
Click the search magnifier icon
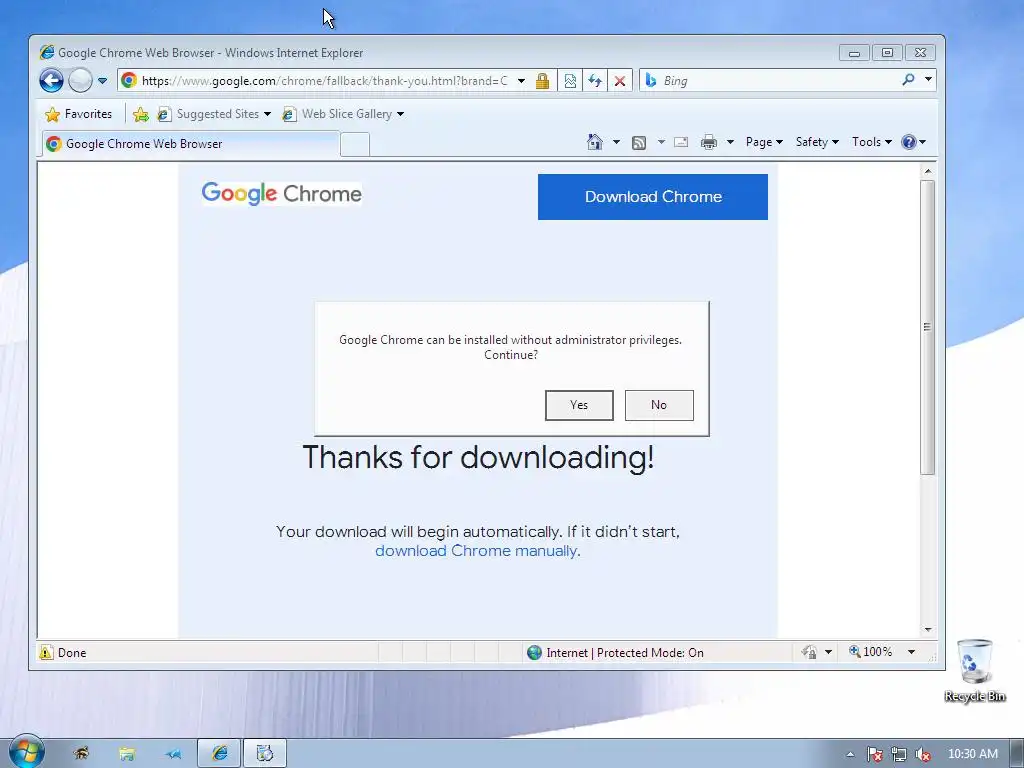(908, 80)
